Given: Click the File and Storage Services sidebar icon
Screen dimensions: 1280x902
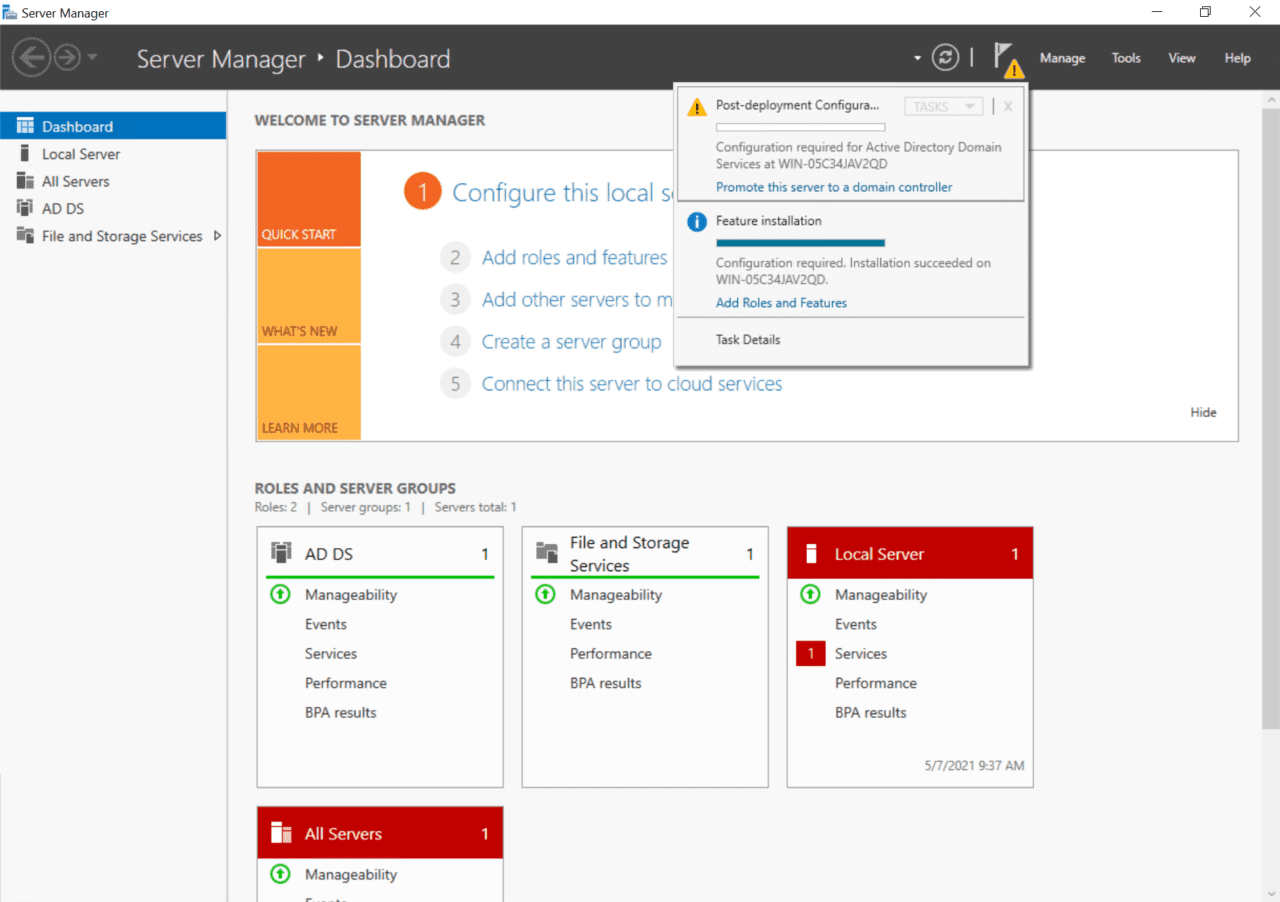Looking at the screenshot, I should (x=25, y=236).
